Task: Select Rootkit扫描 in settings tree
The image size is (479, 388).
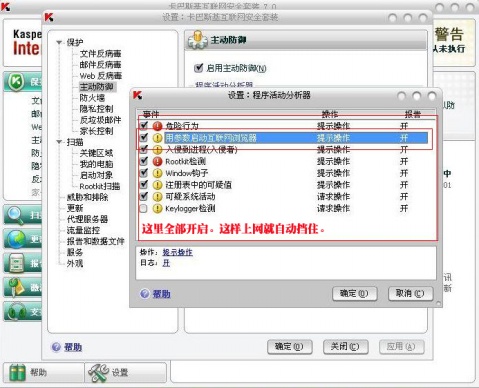Action: point(100,186)
